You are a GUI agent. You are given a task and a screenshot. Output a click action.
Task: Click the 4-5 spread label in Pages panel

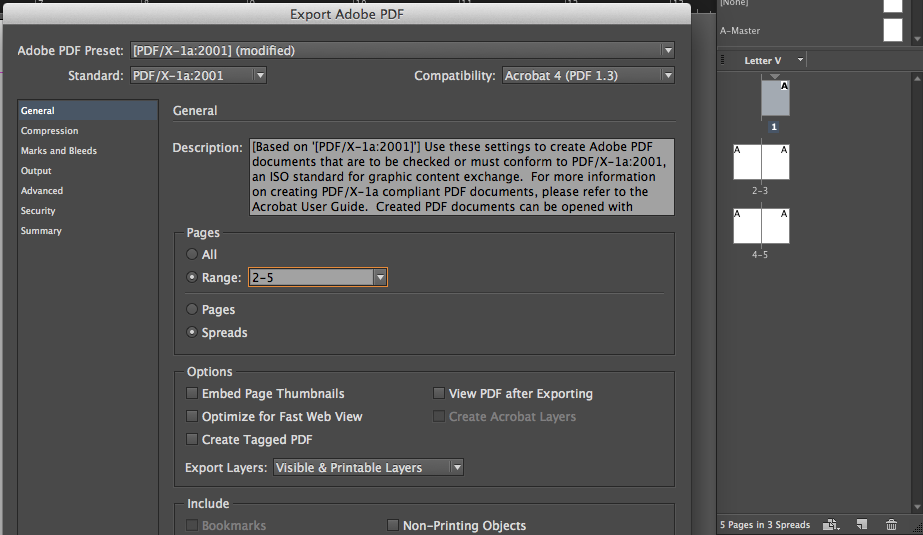click(760, 255)
